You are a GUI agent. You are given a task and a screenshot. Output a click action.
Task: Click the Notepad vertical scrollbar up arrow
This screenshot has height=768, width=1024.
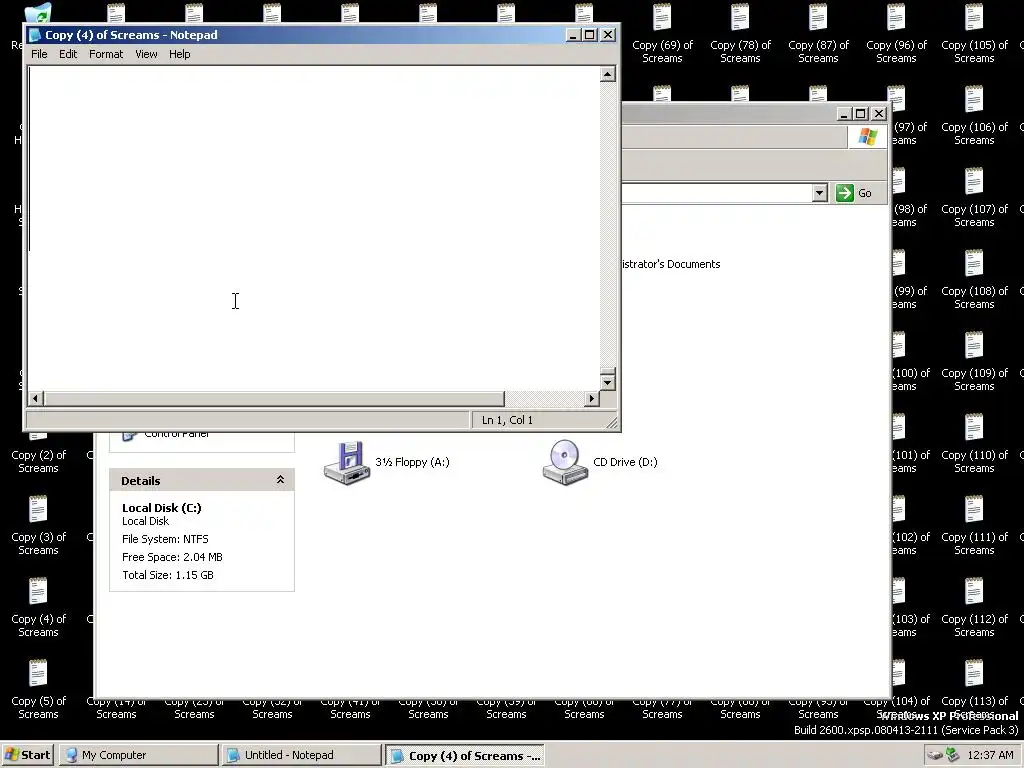point(607,74)
